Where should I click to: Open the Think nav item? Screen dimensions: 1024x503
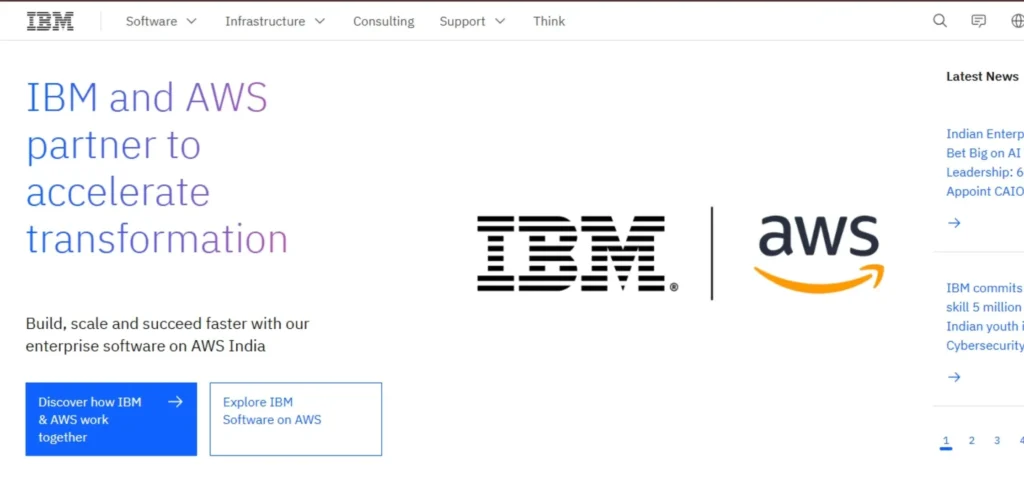[549, 21]
